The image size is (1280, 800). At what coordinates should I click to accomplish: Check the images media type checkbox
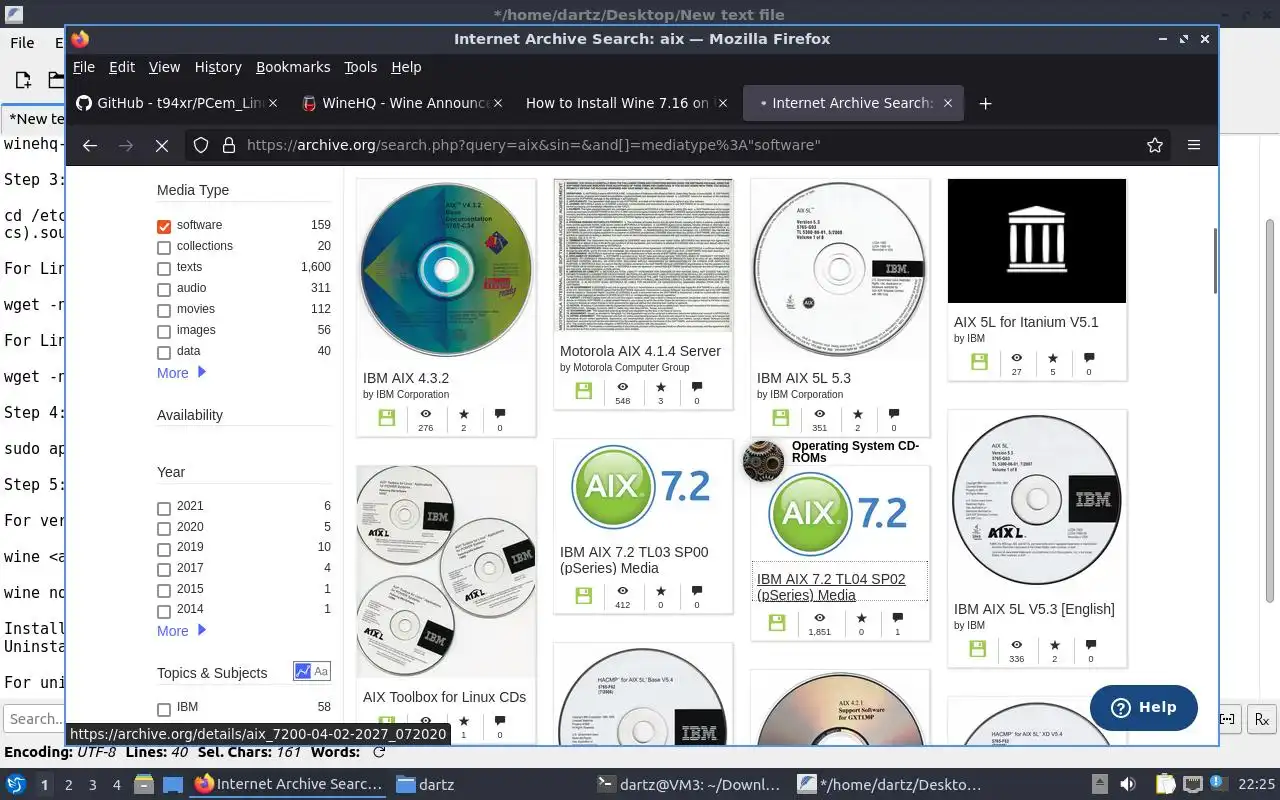click(164, 331)
